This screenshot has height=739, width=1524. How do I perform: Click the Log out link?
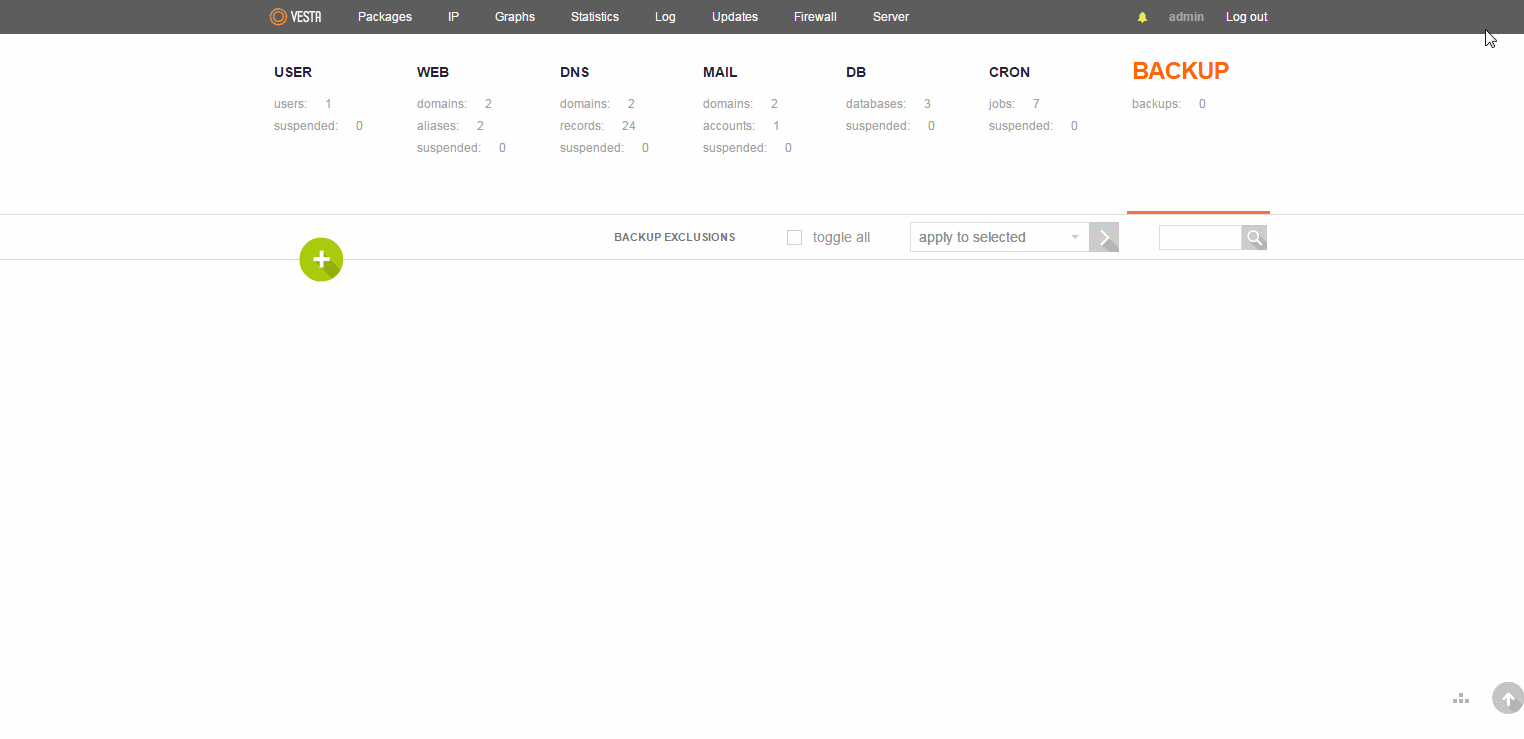coord(1247,17)
